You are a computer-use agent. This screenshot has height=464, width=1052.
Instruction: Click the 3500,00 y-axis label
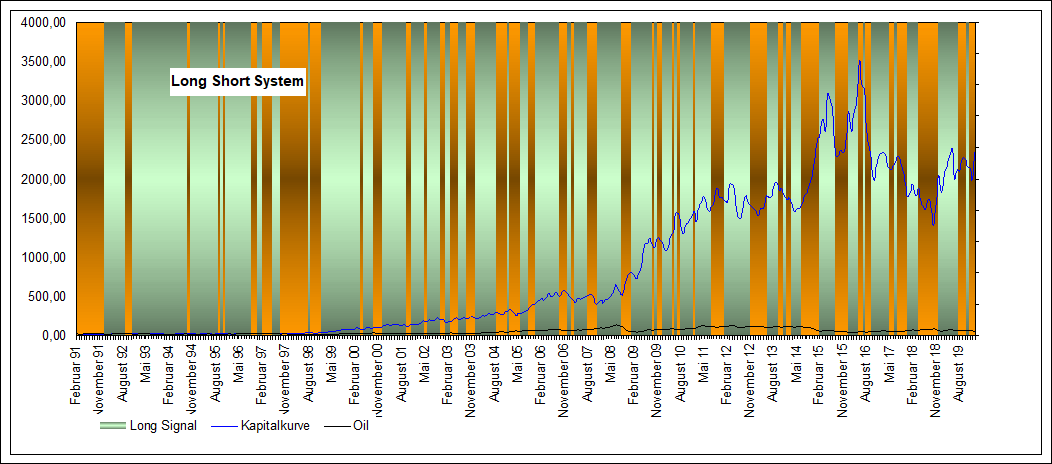pos(43,62)
